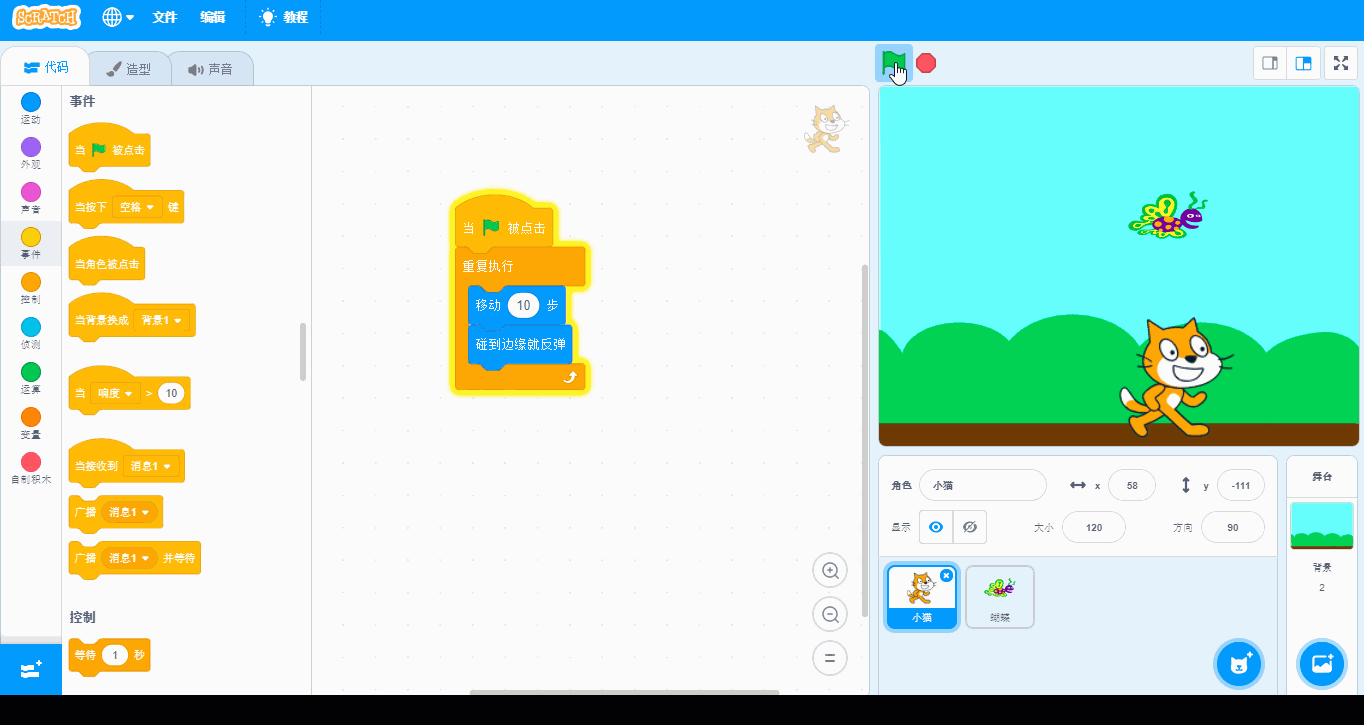Select the 声音 block category circle
The height and width of the screenshot is (725, 1364).
click(x=31, y=192)
